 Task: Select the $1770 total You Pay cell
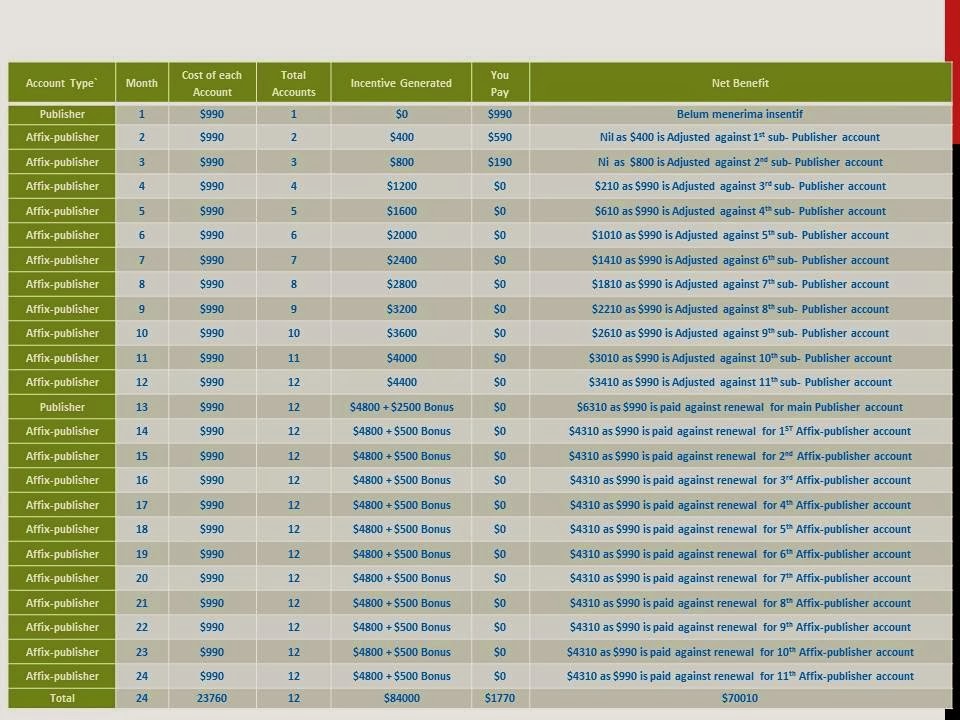tap(499, 698)
